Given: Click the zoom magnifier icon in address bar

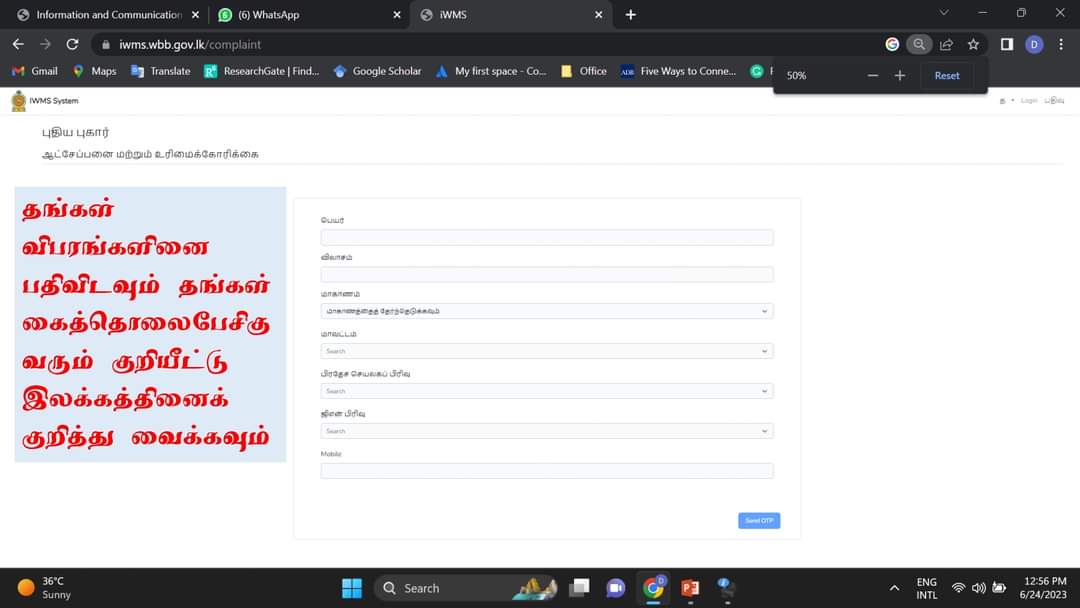Looking at the screenshot, I should [919, 44].
